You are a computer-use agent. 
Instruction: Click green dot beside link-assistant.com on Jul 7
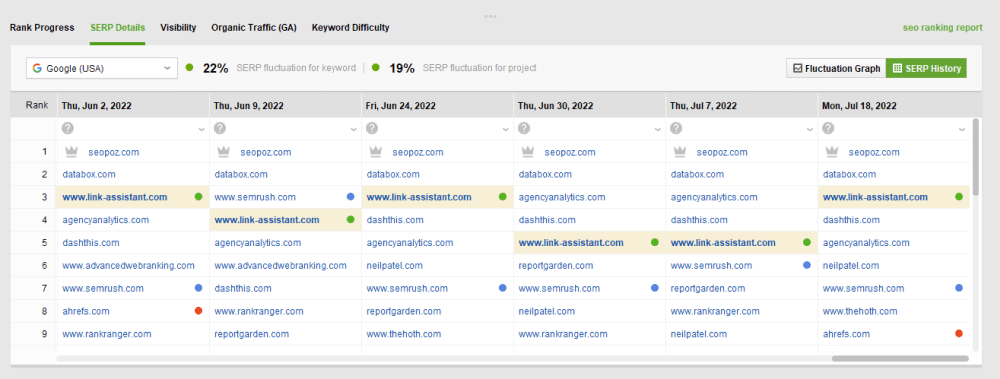pos(807,242)
